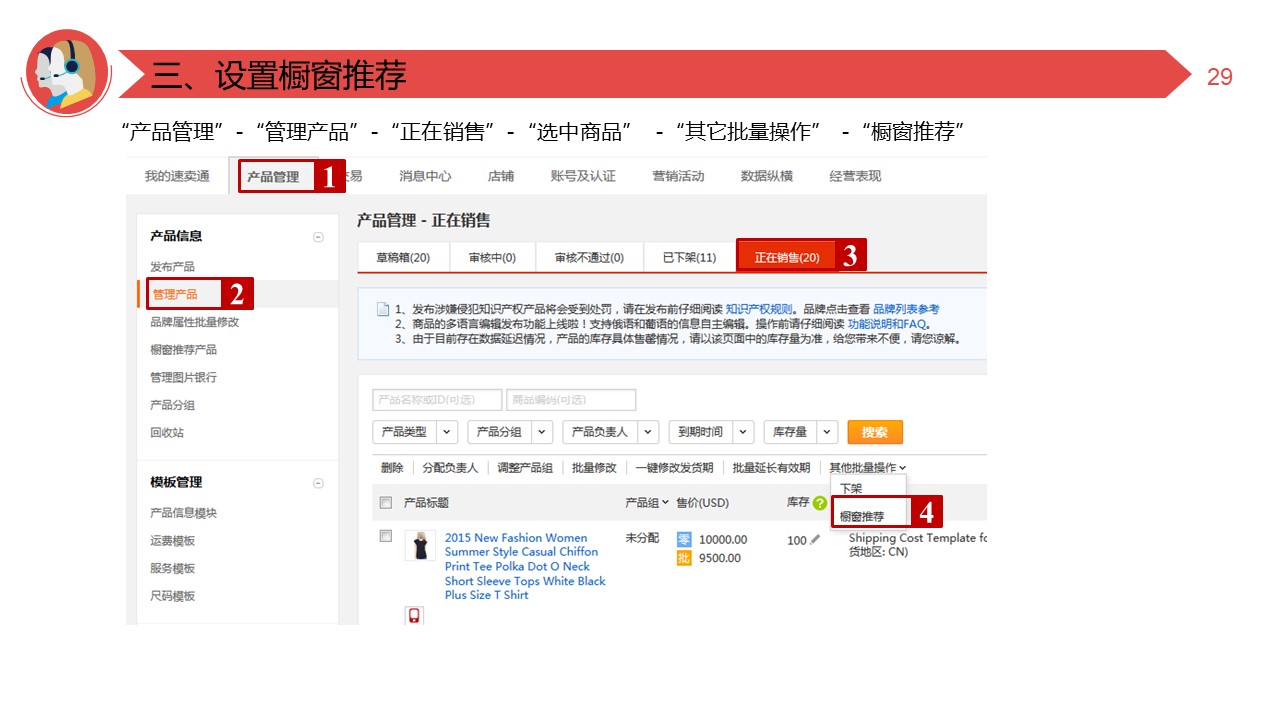Open the 2015 New Fashion Women product title link
Viewport: 1280px width, 720px height.
pyautogui.click(x=525, y=566)
